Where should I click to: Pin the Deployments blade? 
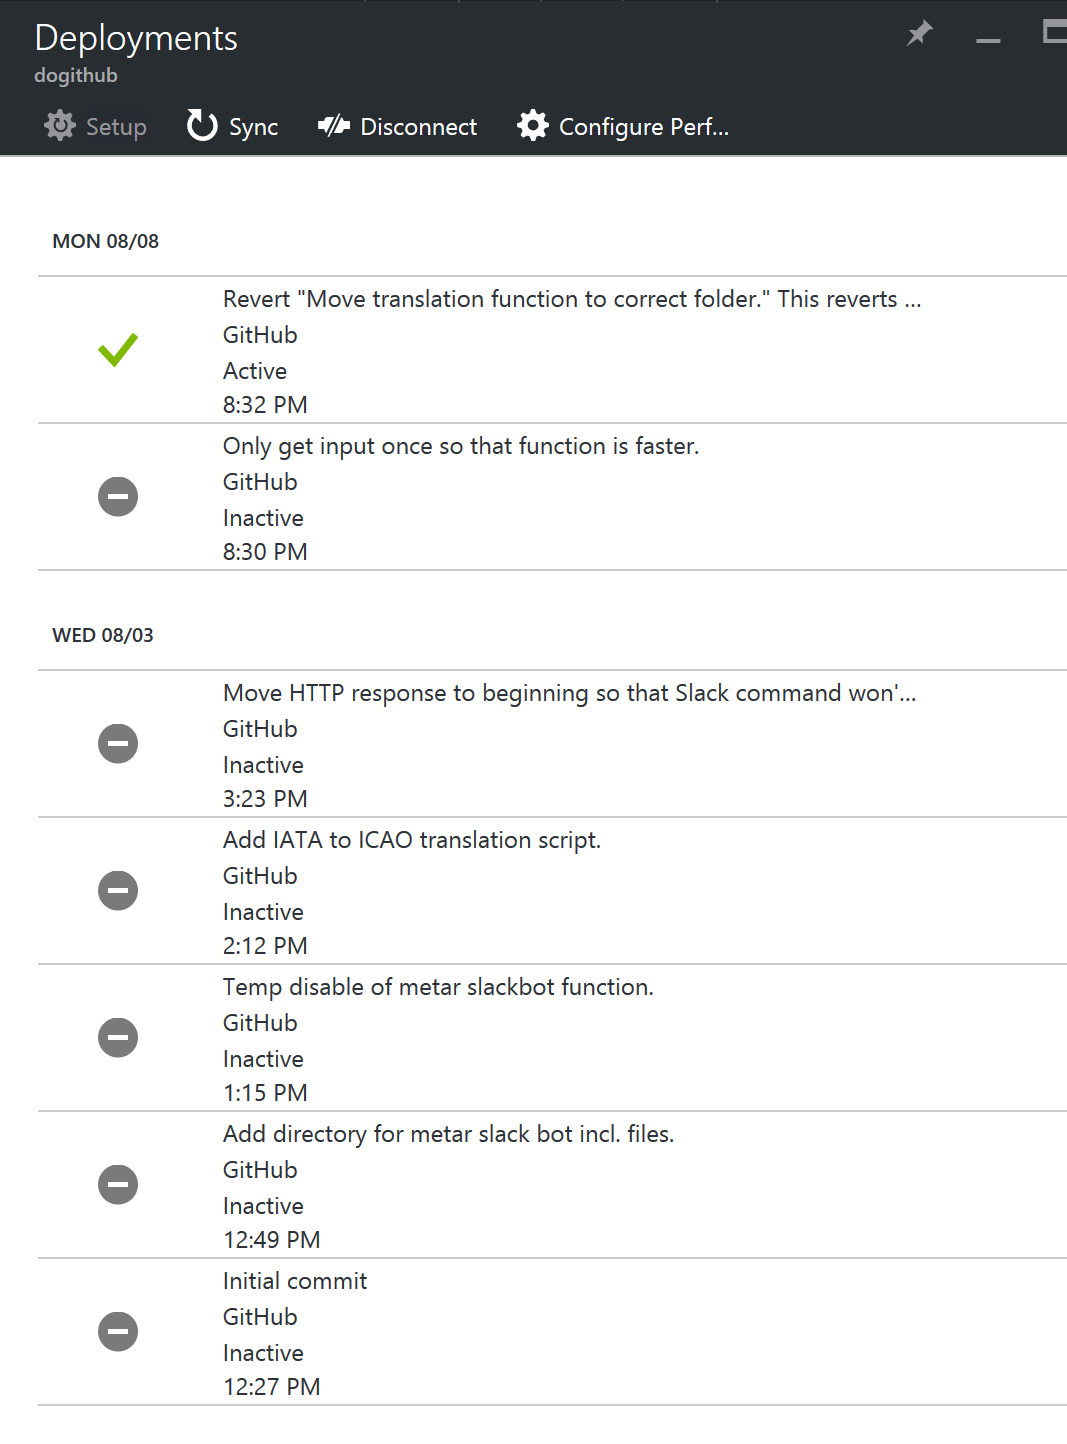[919, 33]
